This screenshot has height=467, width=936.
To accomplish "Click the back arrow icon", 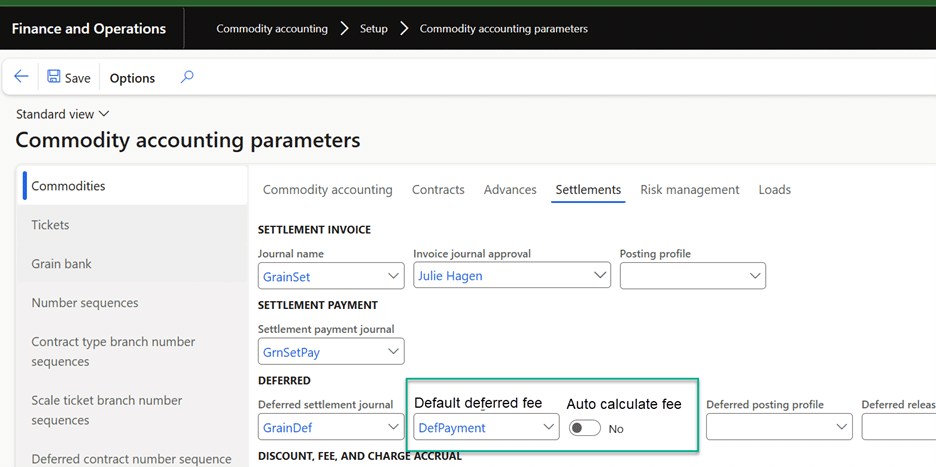I will pos(21,77).
